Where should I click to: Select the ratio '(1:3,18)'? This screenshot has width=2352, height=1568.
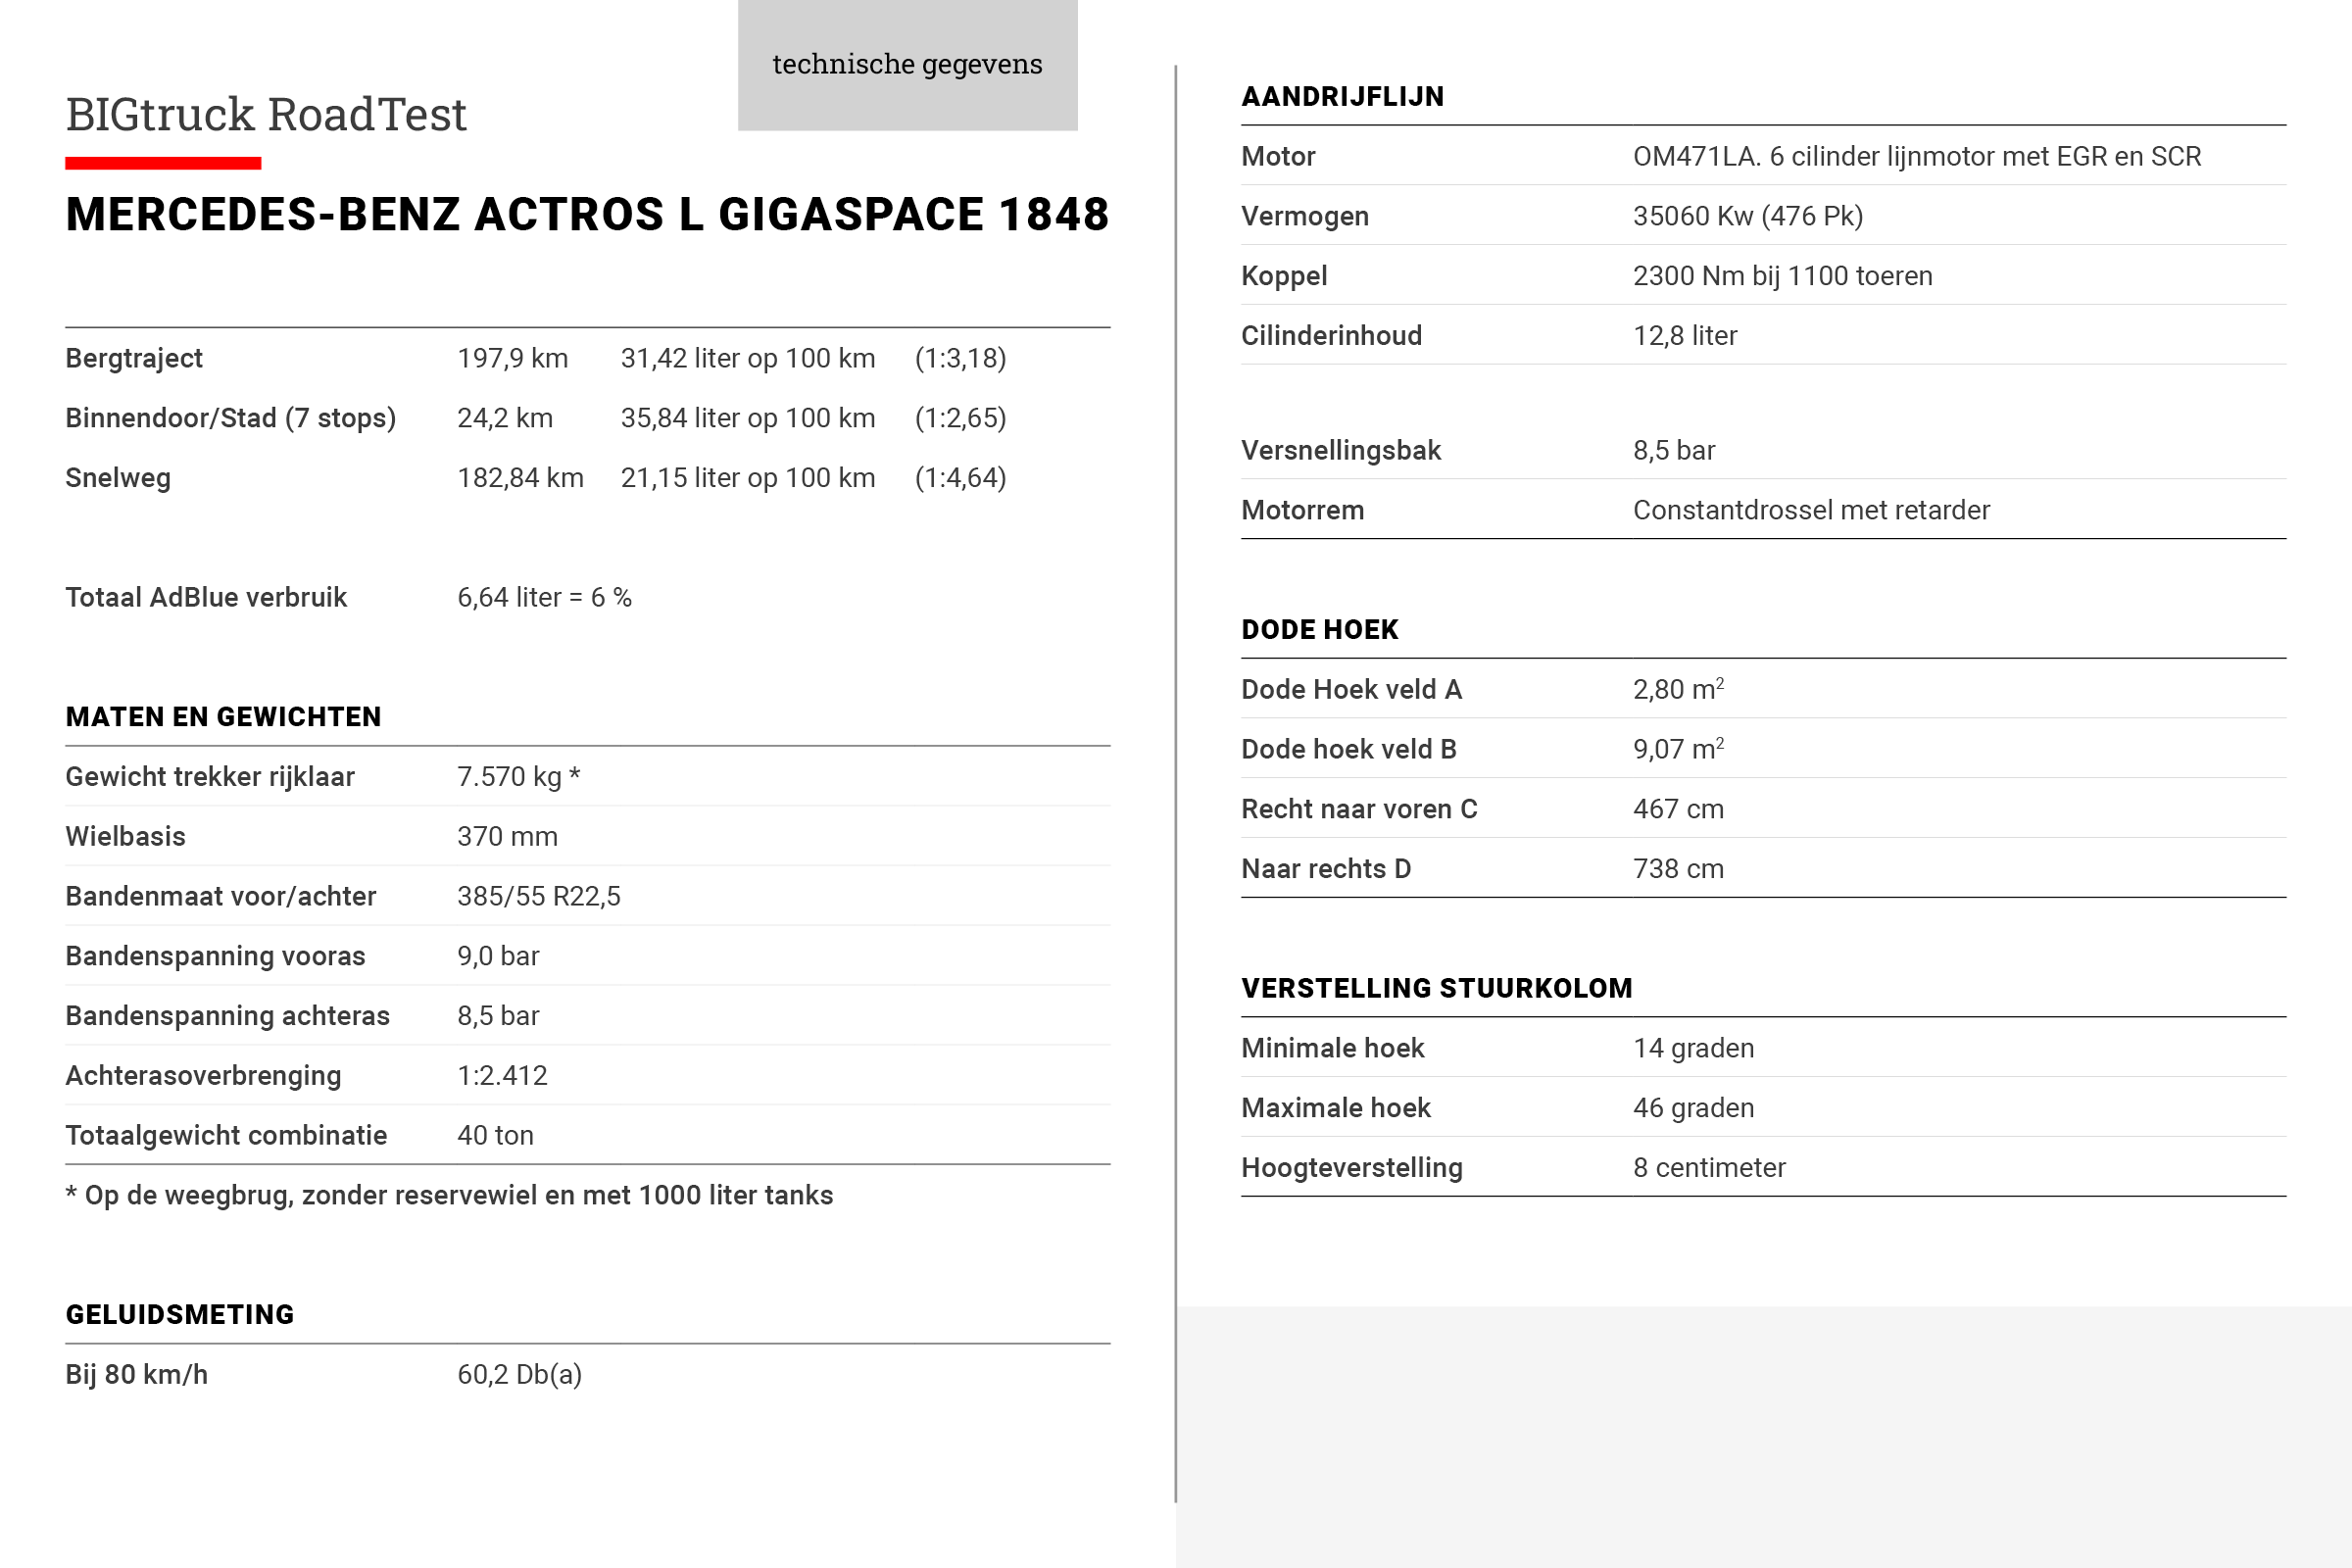tap(960, 358)
